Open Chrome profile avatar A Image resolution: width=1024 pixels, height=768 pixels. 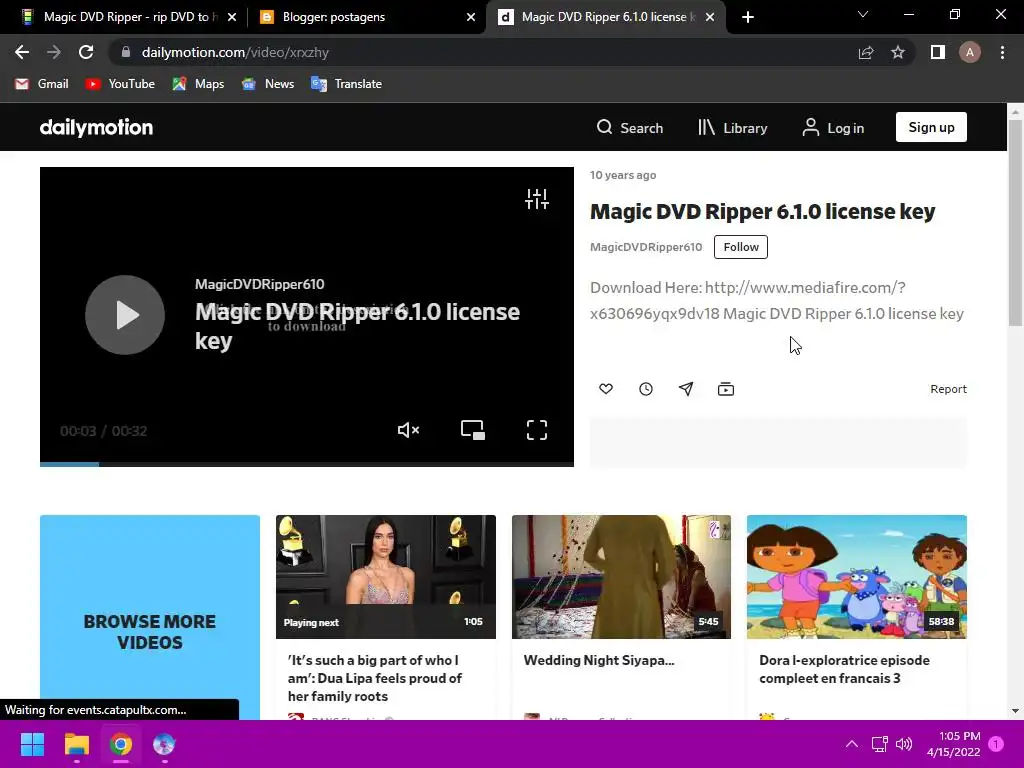click(970, 52)
